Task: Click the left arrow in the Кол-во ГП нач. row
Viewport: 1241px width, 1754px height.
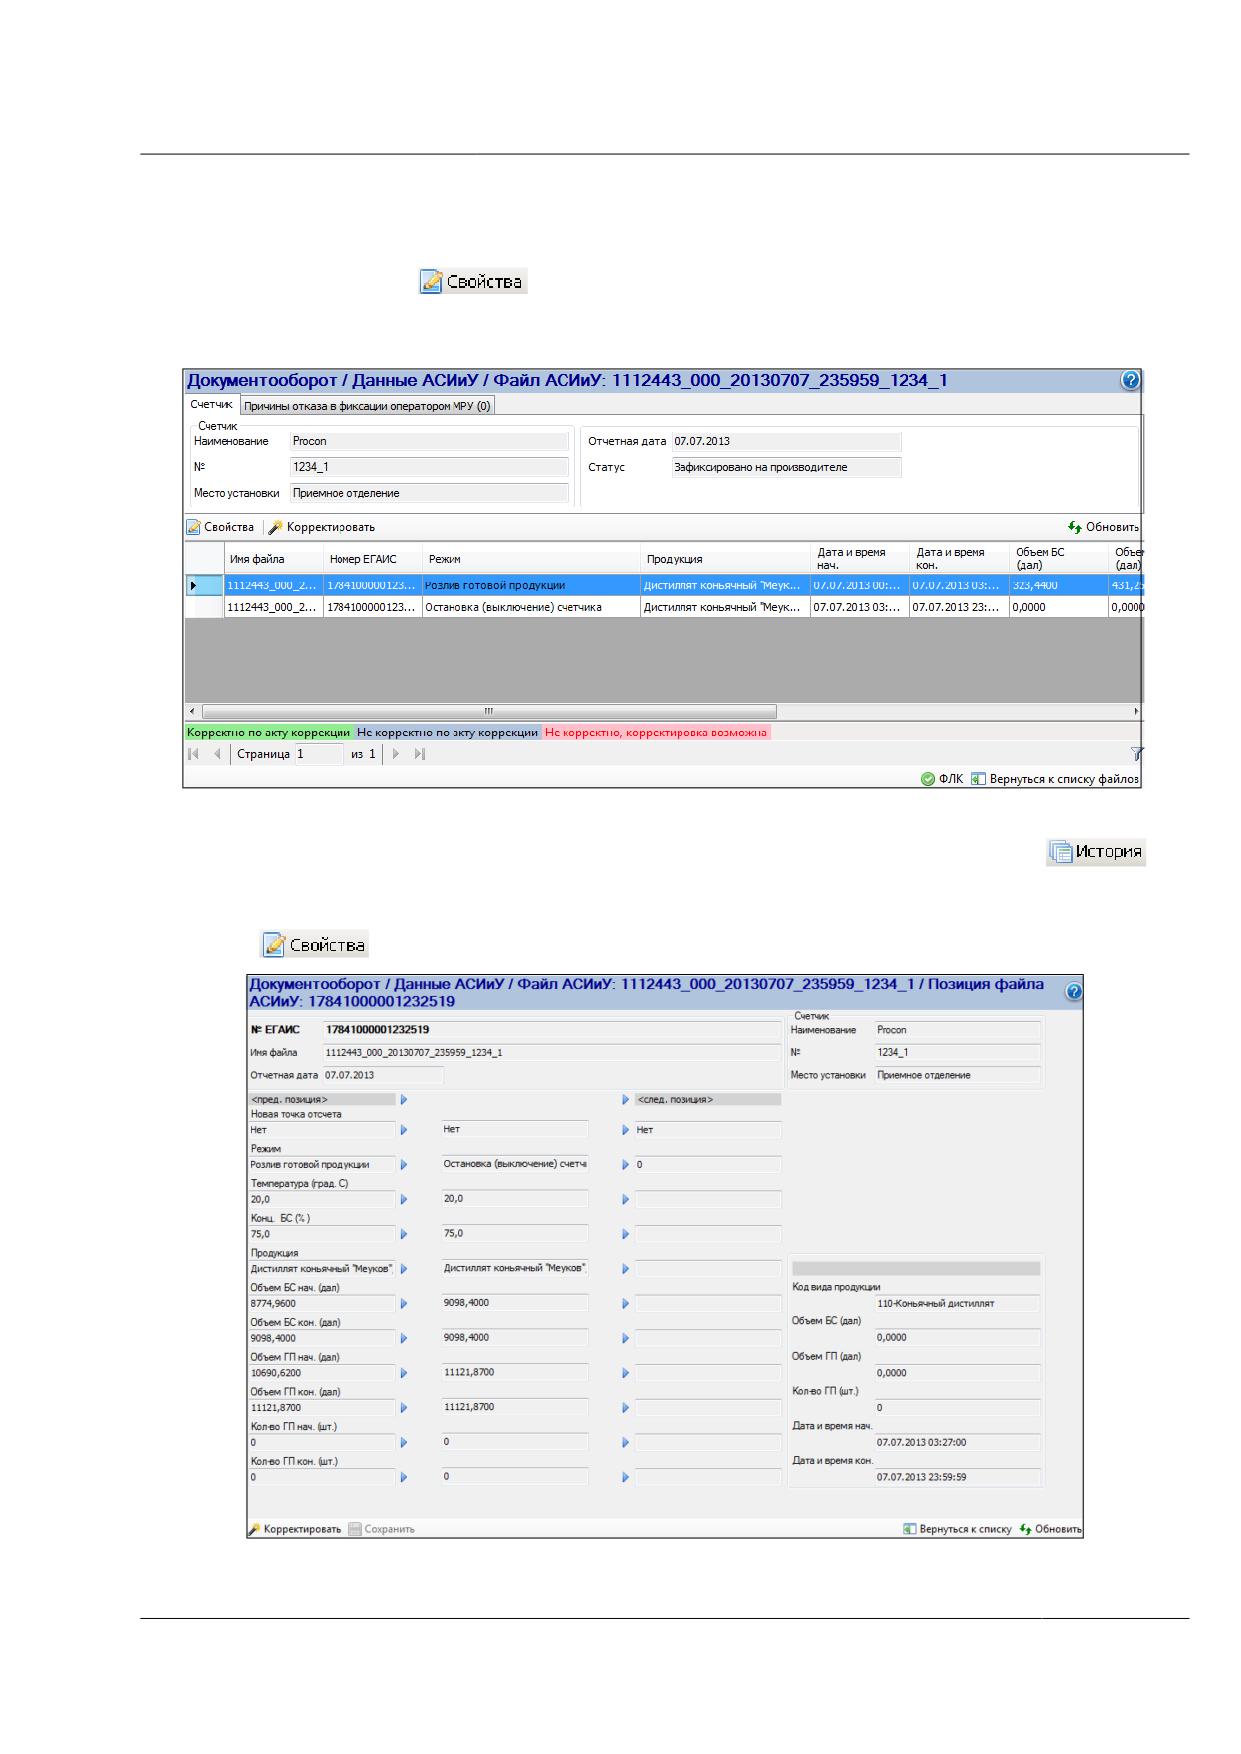Action: click(x=404, y=1443)
